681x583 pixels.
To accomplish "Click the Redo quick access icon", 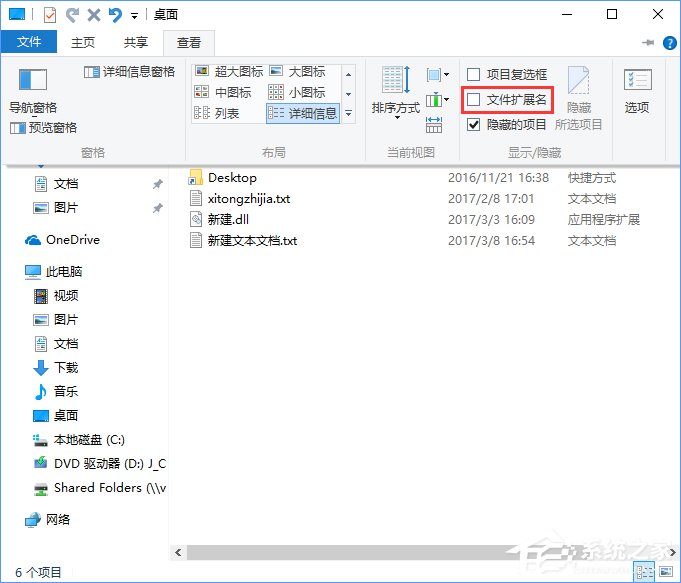I will (x=72, y=15).
